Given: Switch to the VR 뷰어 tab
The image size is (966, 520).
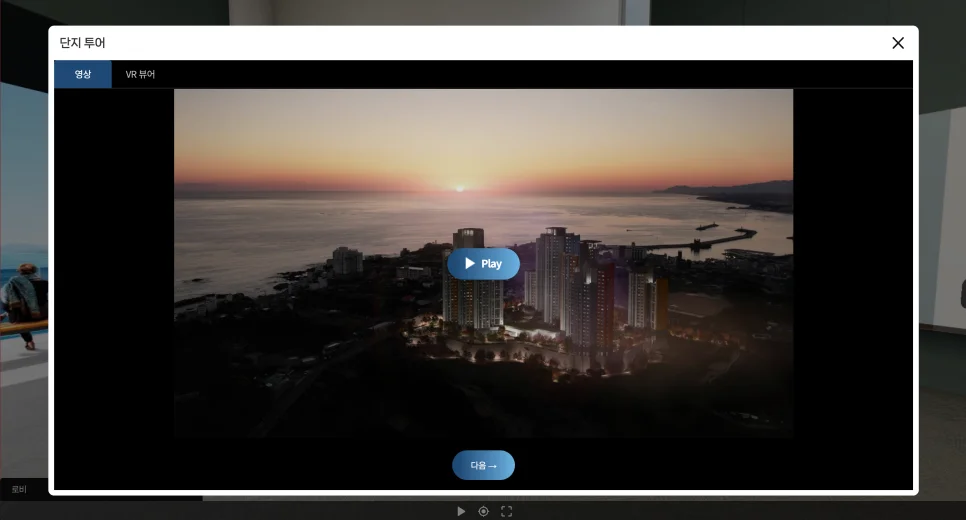Looking at the screenshot, I should [x=140, y=74].
